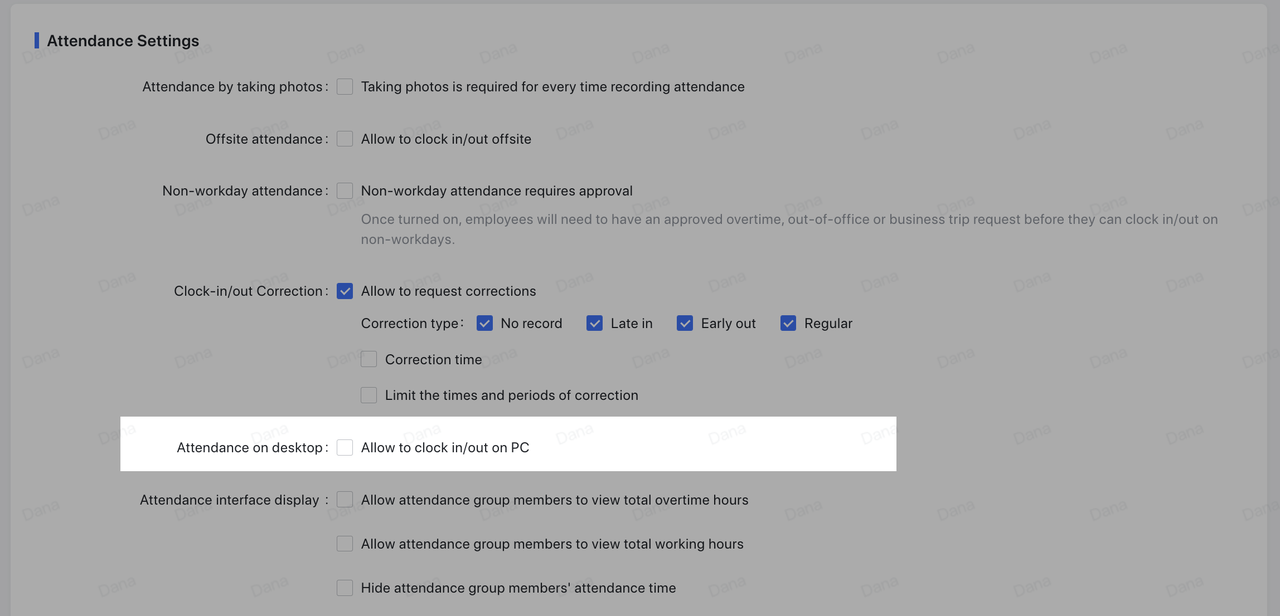The image size is (1280, 616).
Task: Click the Attendance on desktop field label
Action: [250, 447]
